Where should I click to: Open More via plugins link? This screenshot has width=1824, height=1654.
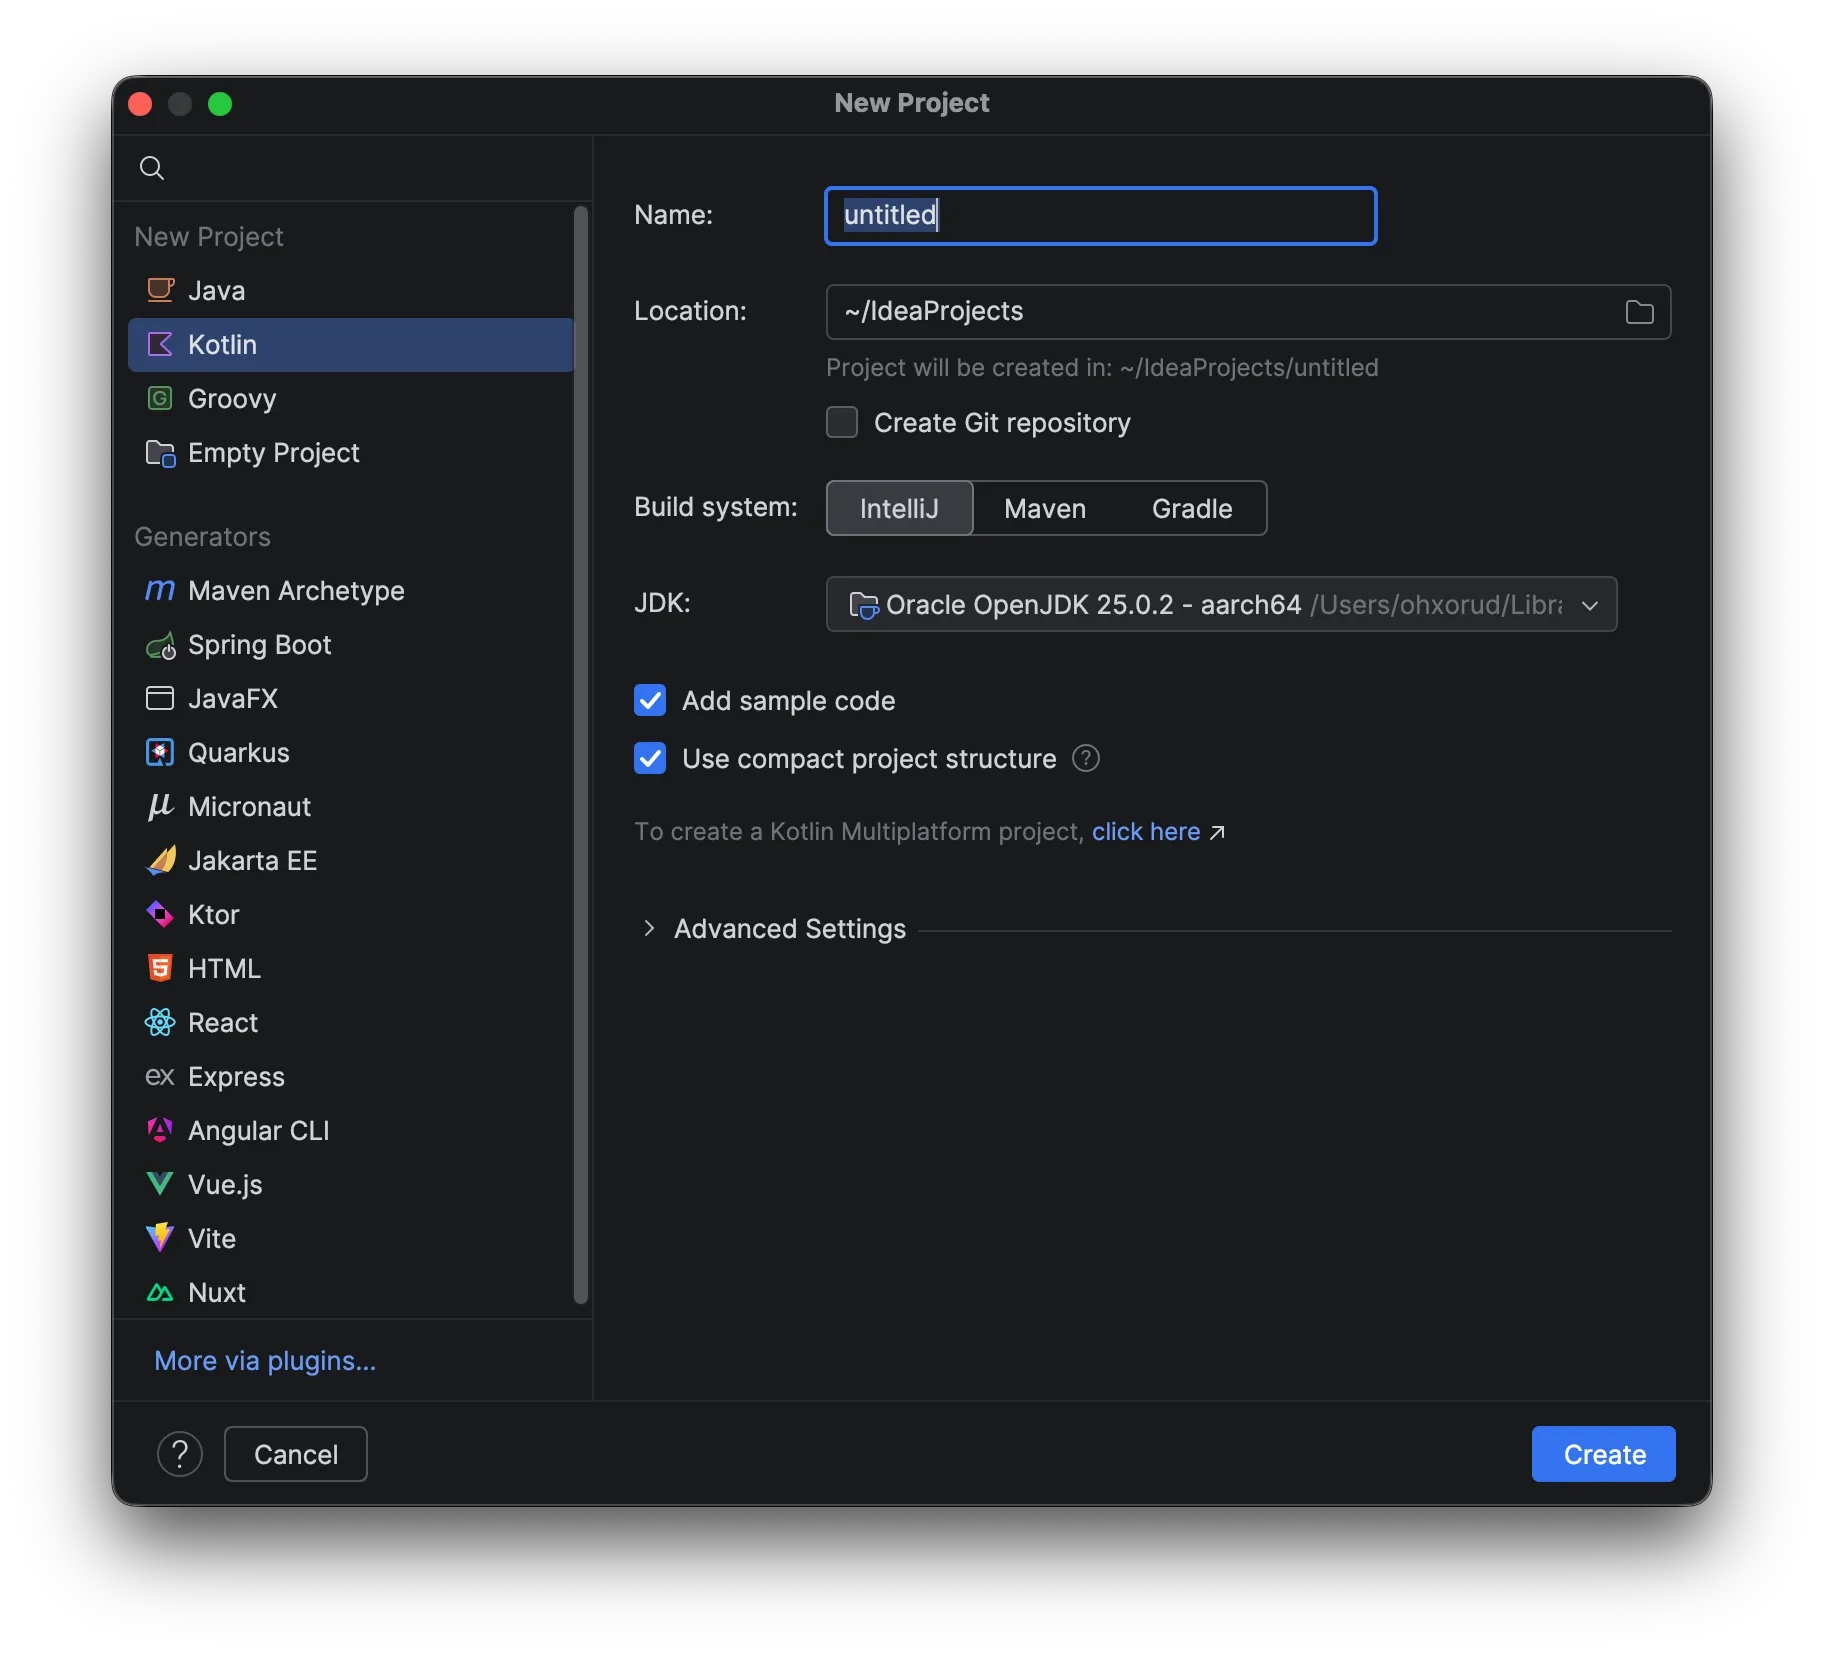point(264,1361)
